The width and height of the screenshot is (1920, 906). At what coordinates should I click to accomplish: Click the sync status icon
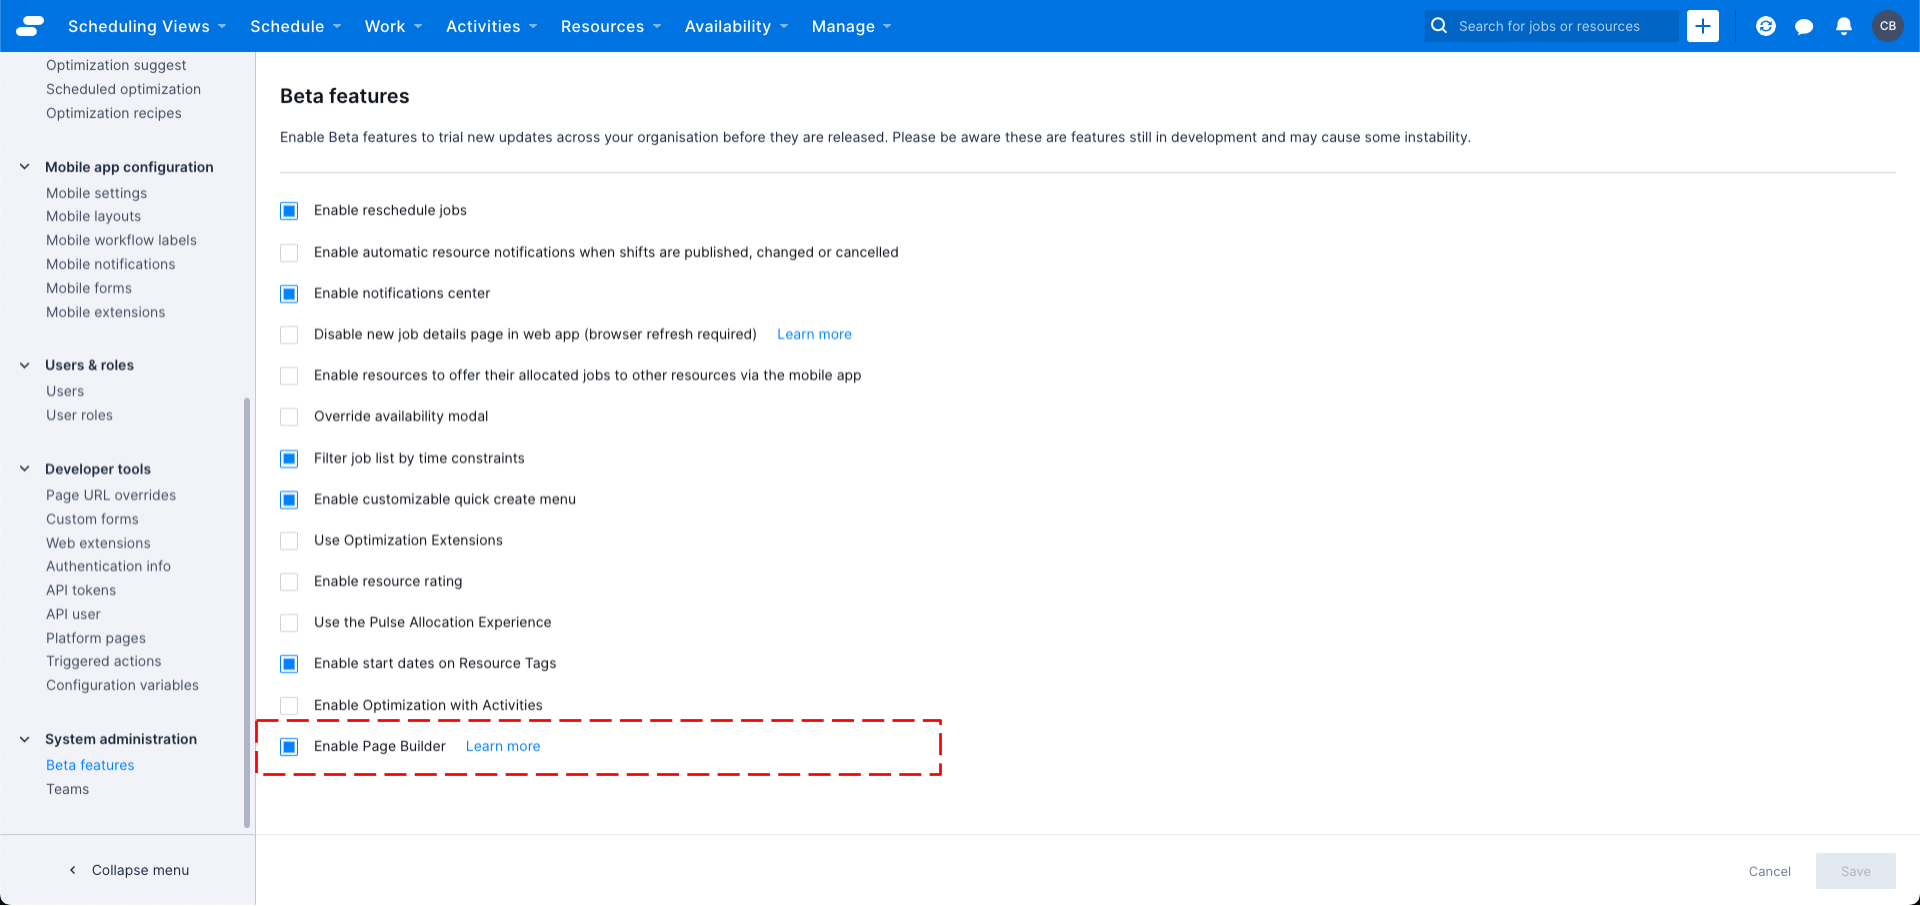click(1765, 26)
